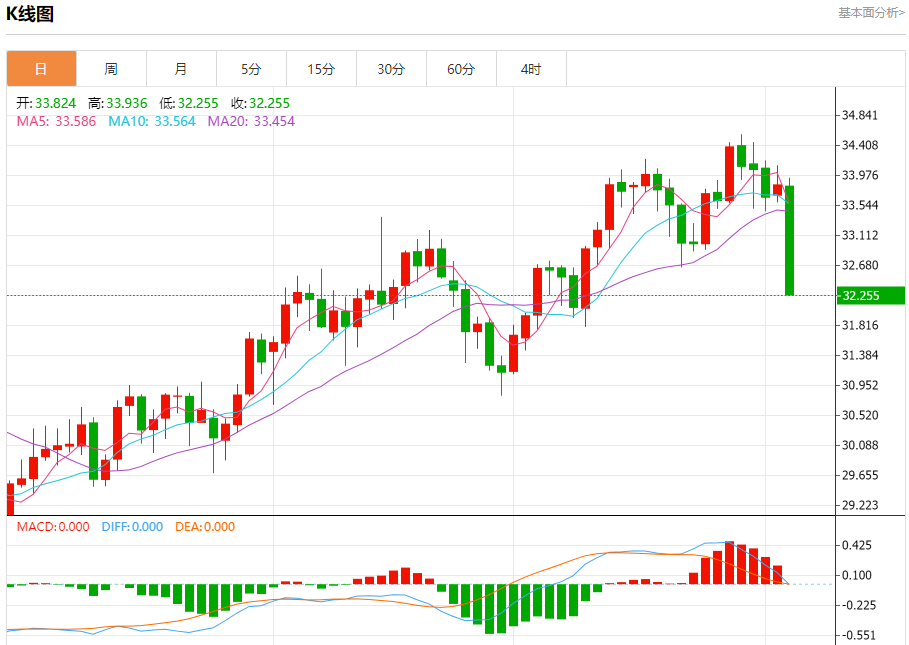The width and height of the screenshot is (909, 645).
Task: Click the last long green candlestick
Action: click(790, 240)
